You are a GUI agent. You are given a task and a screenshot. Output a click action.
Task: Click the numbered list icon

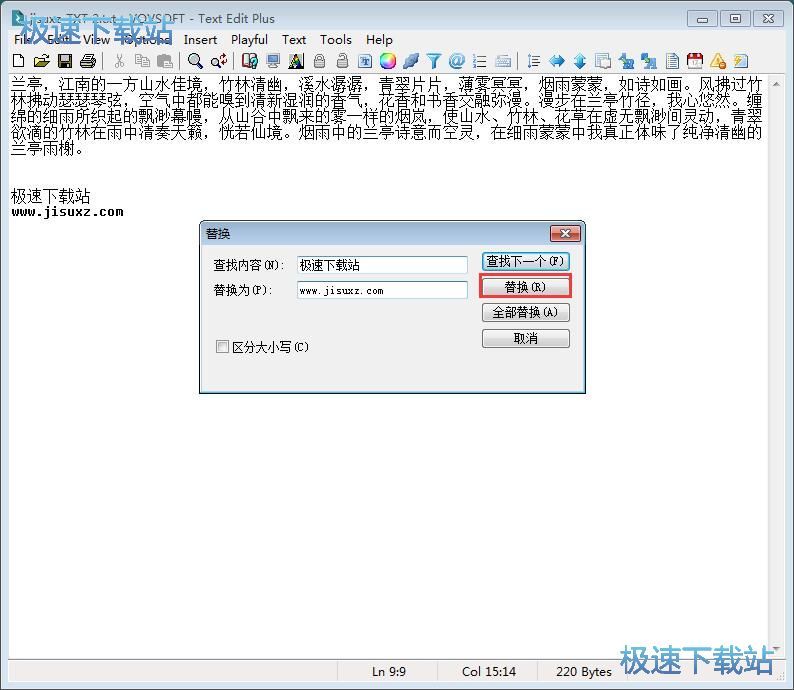click(479, 61)
